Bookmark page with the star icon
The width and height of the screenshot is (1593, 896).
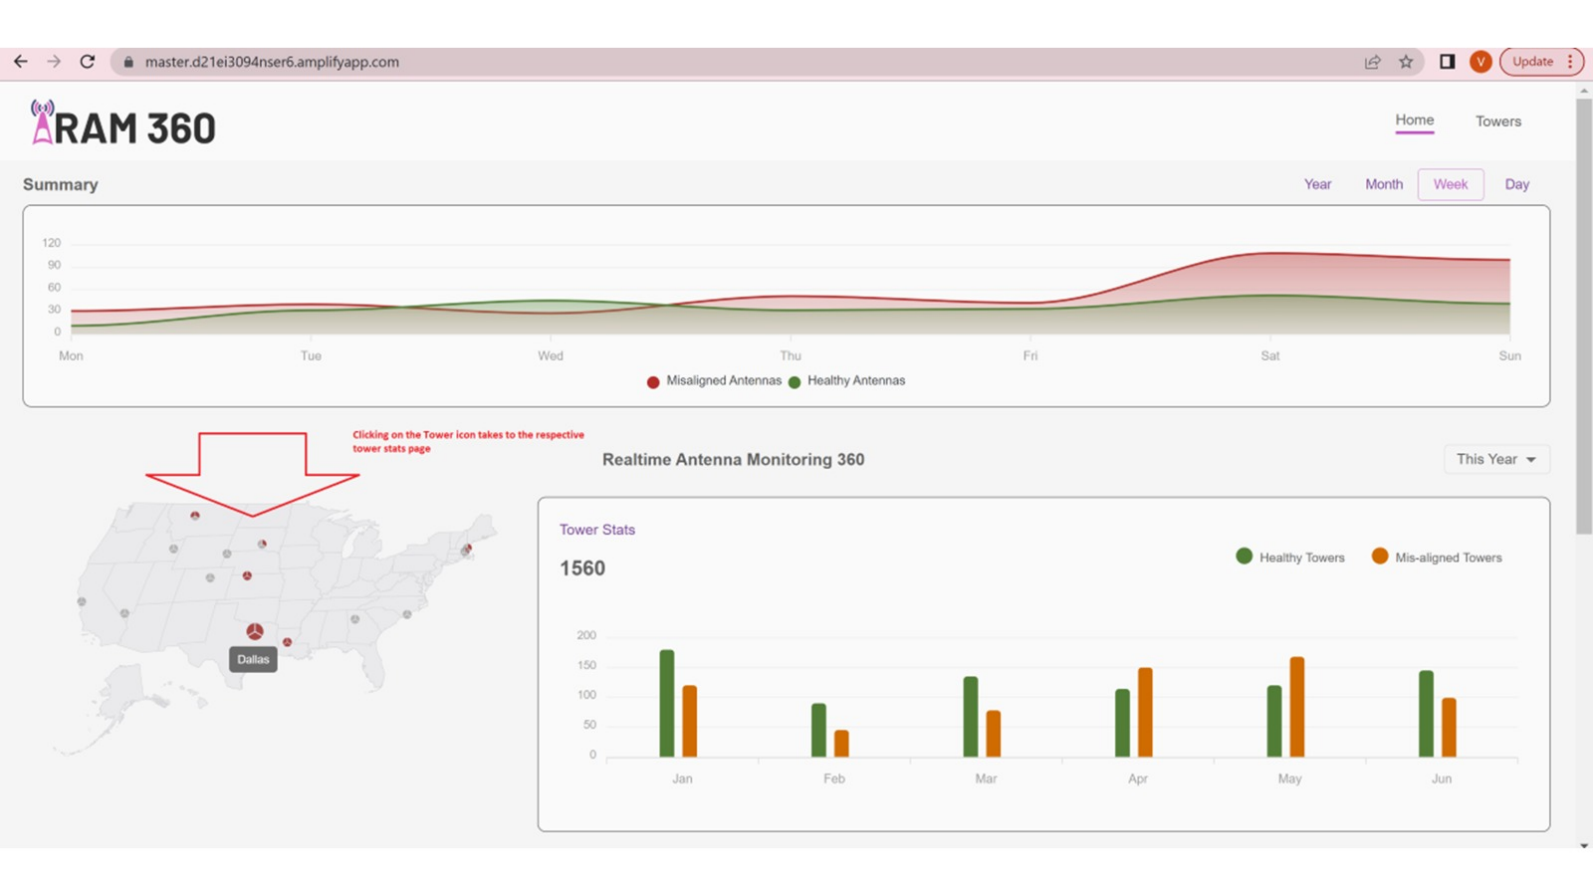(1406, 62)
